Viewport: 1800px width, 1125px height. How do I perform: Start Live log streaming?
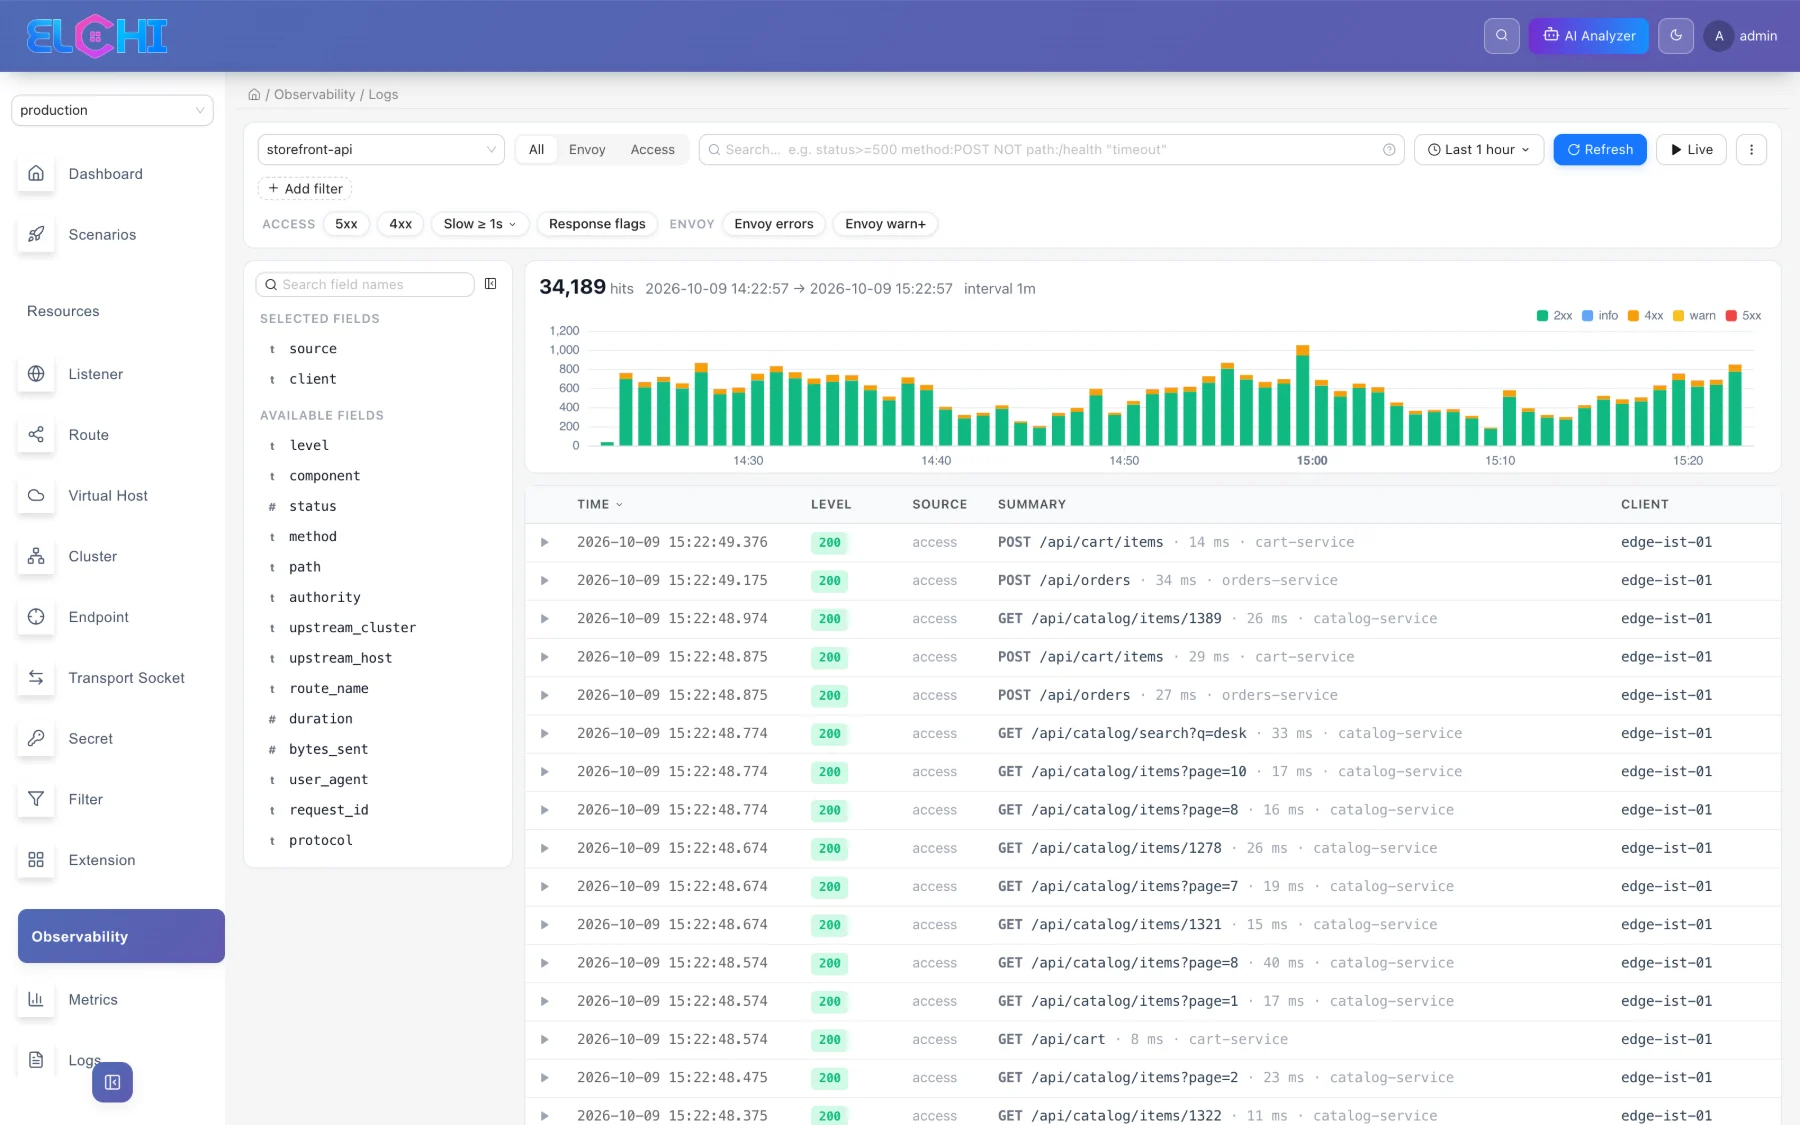pos(1692,150)
